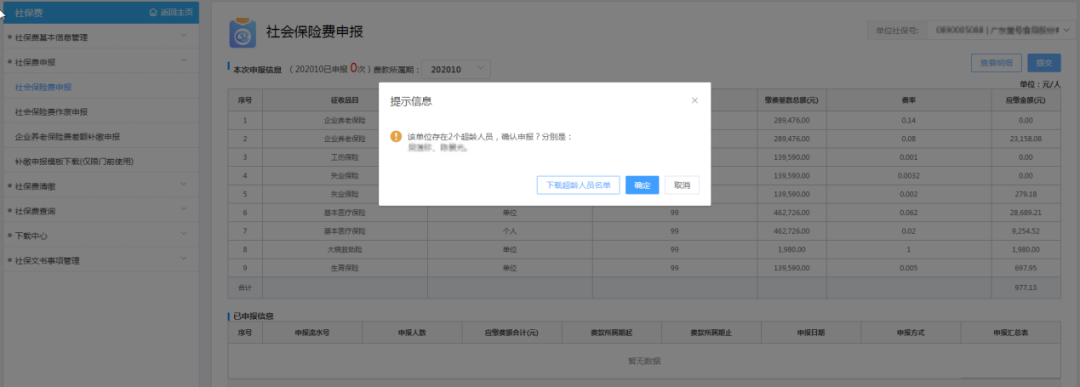Screen dimensions: 1080x387
Task: Confirm with the 确定 button
Action: (x=642, y=185)
